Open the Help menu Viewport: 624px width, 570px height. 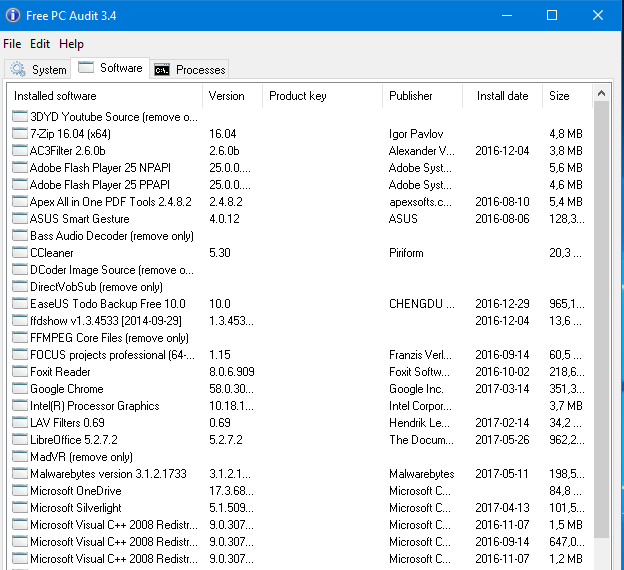[x=71, y=44]
